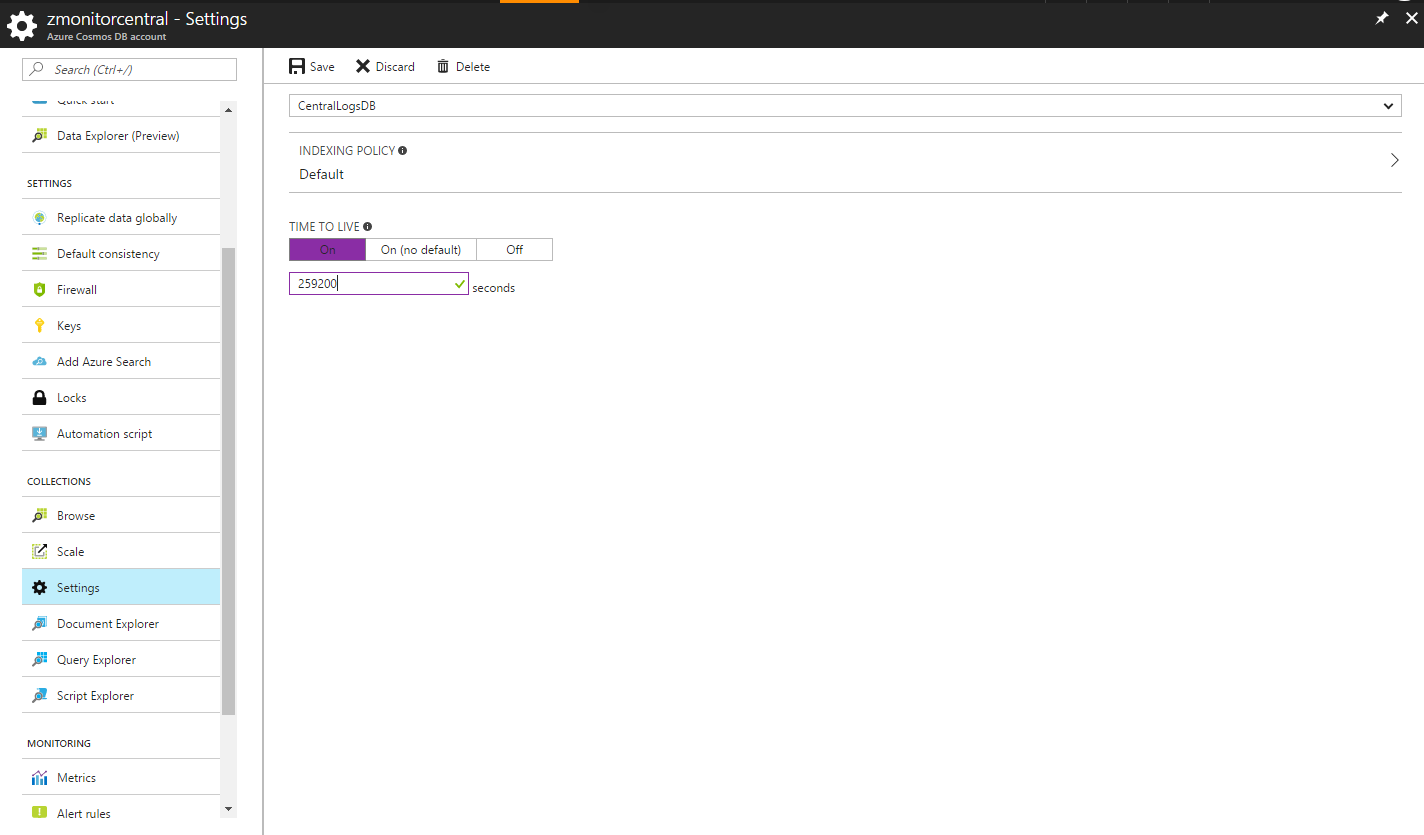
Task: Click the Script Explorer icon
Action: coord(40,696)
